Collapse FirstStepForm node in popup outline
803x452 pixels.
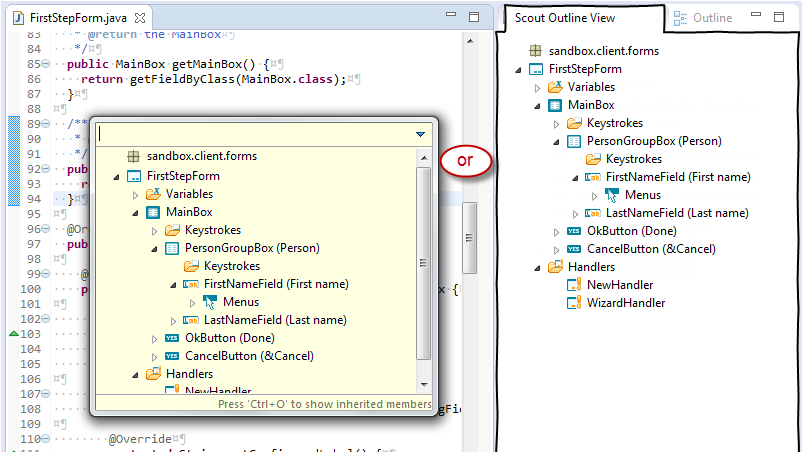(x=116, y=177)
